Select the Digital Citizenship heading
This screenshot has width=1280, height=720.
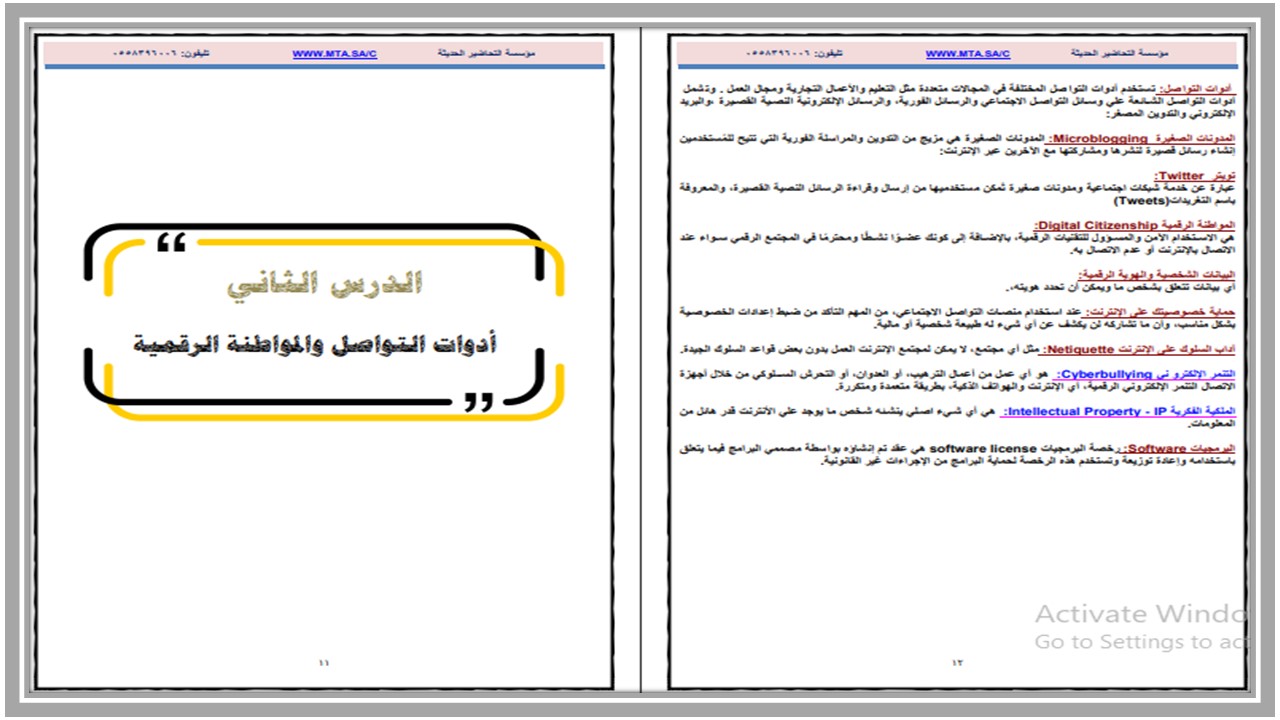[1135, 226]
